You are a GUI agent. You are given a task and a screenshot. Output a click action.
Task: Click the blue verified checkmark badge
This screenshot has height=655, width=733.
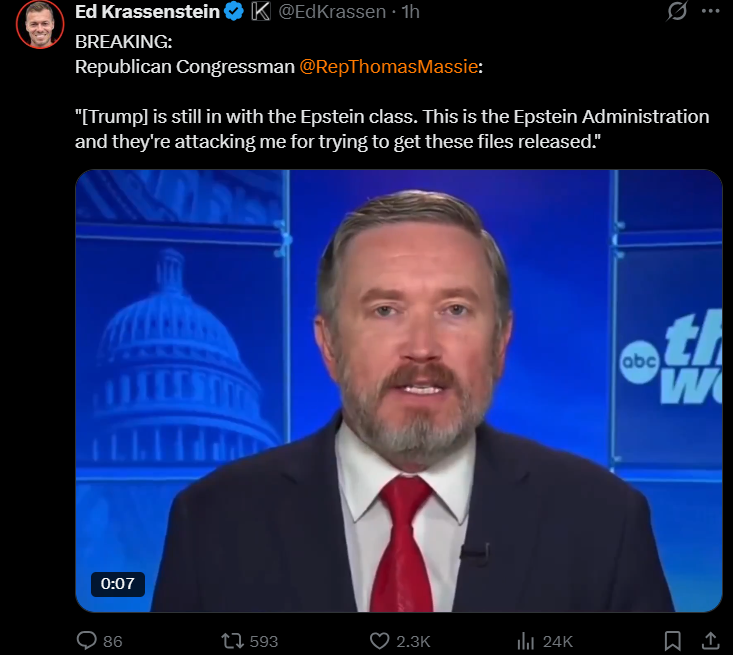[234, 12]
